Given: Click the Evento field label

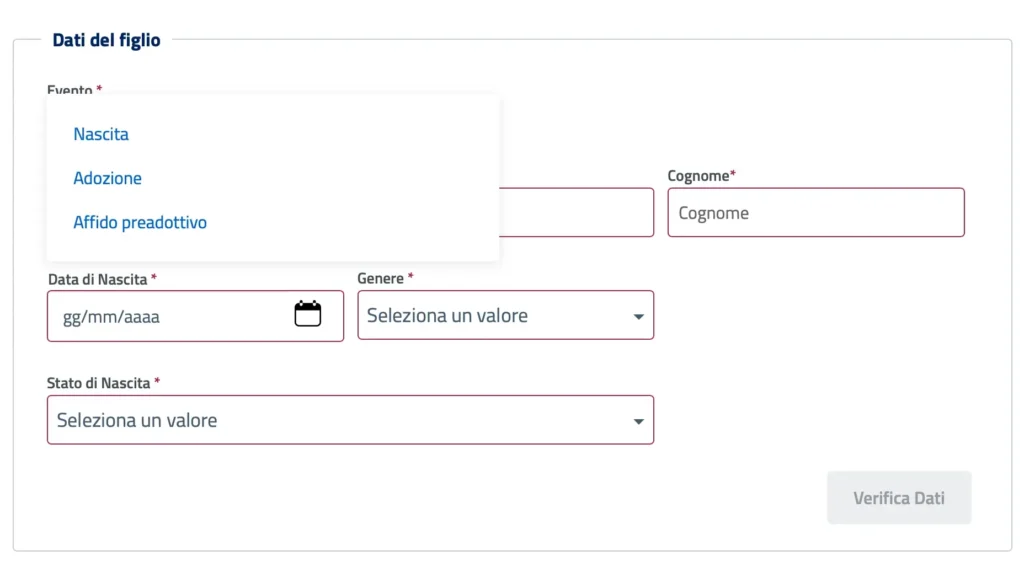Looking at the screenshot, I should click(x=70, y=89).
